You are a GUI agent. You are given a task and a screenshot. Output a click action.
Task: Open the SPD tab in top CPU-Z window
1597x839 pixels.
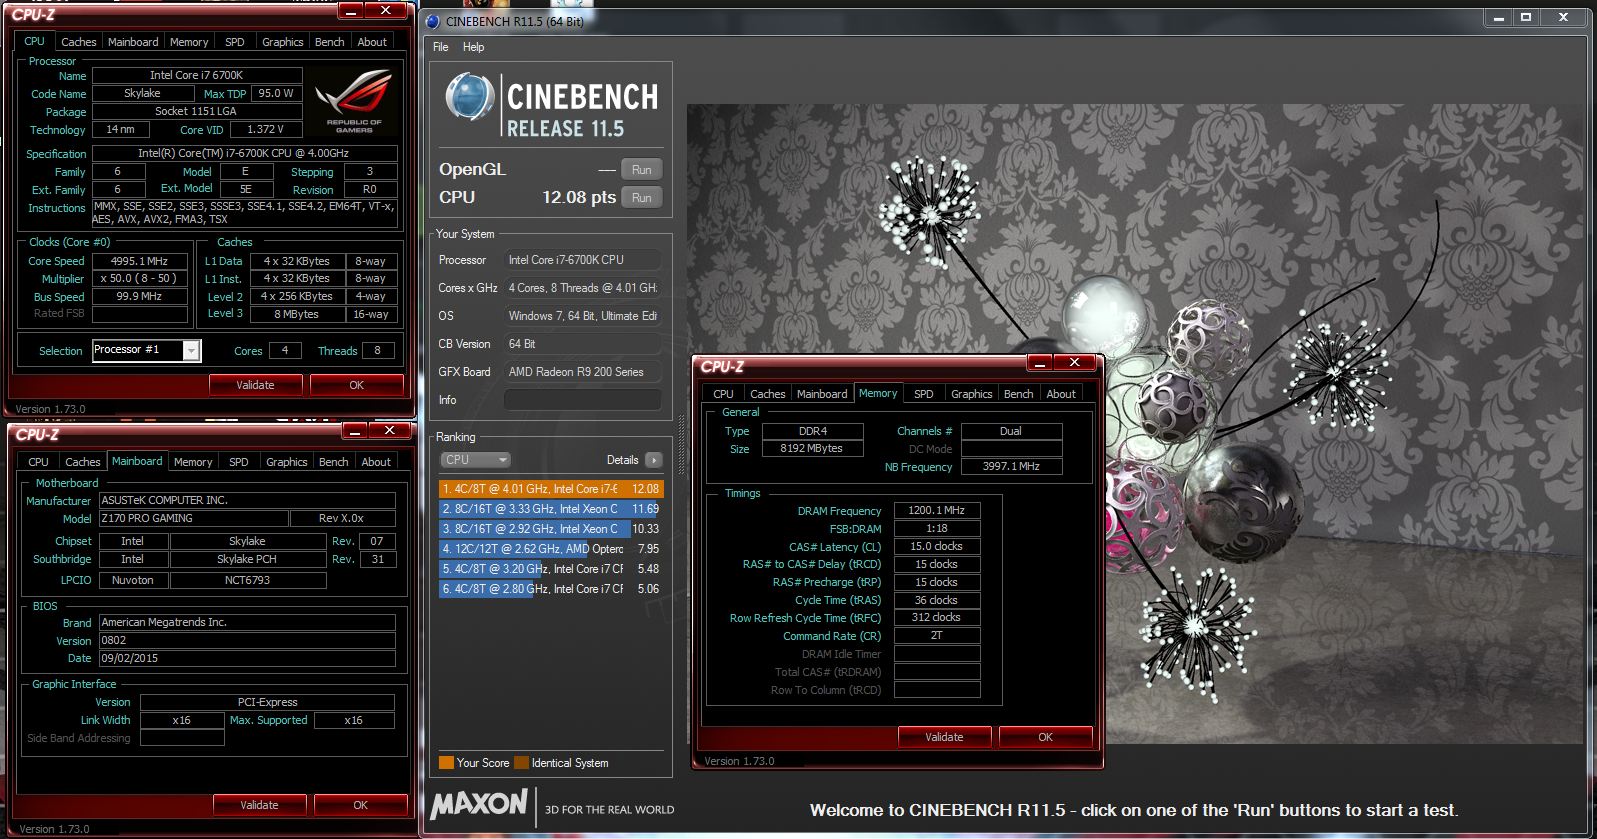tap(234, 42)
